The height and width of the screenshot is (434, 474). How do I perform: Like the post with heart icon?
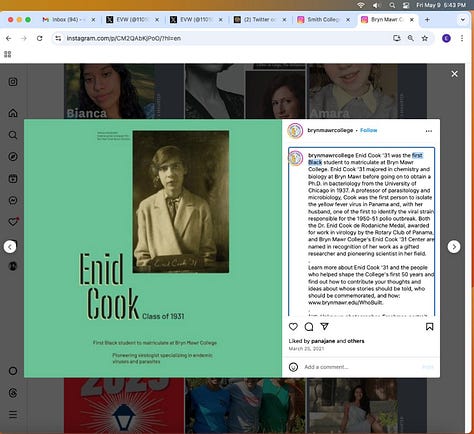[293, 327]
